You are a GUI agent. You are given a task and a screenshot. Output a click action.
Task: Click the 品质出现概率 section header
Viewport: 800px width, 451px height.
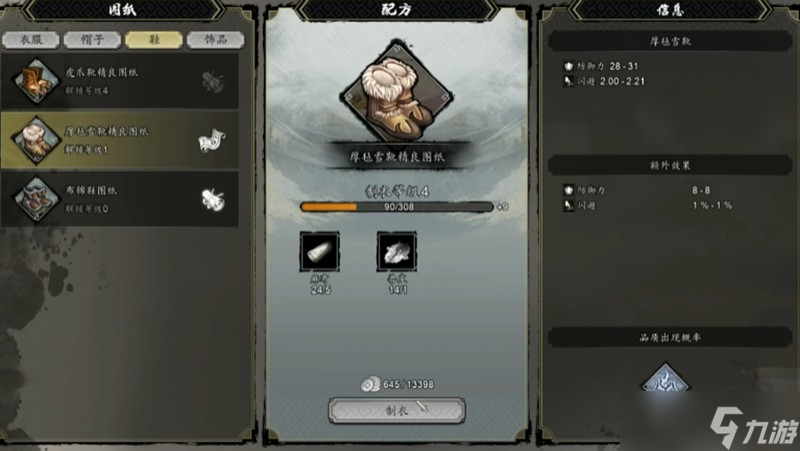point(669,337)
